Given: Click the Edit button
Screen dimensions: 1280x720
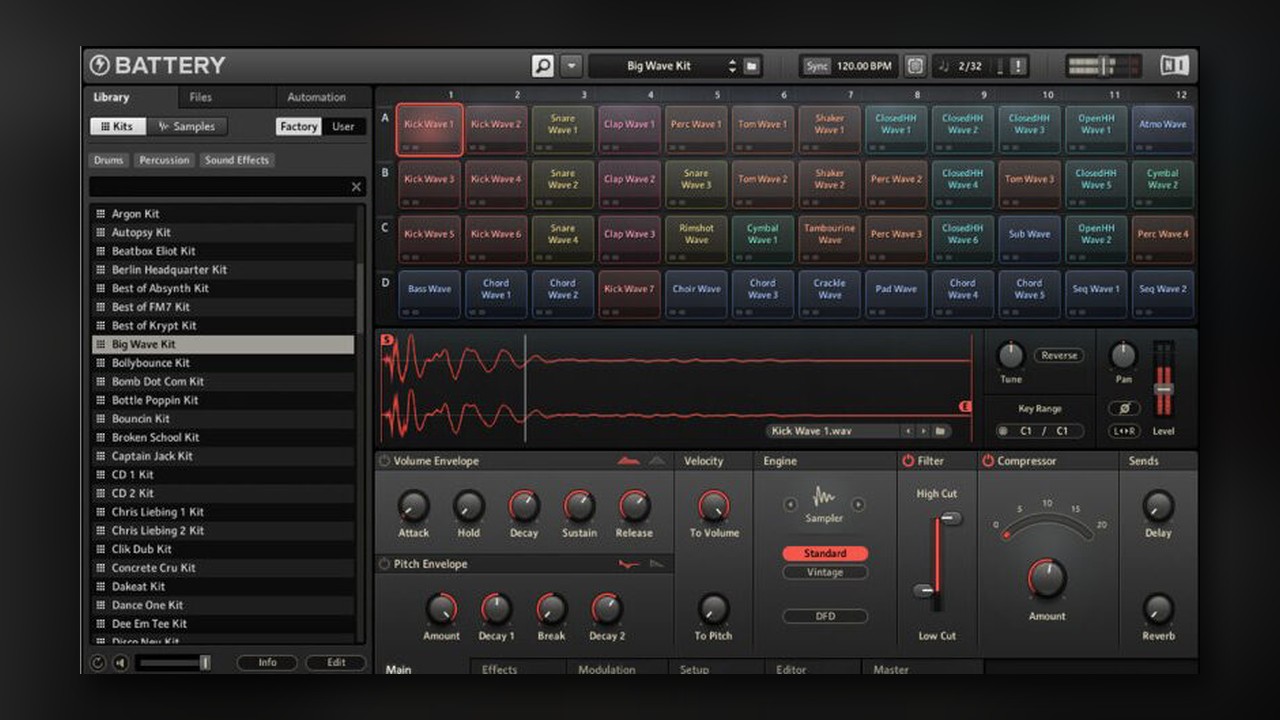Looking at the screenshot, I should click(336, 662).
